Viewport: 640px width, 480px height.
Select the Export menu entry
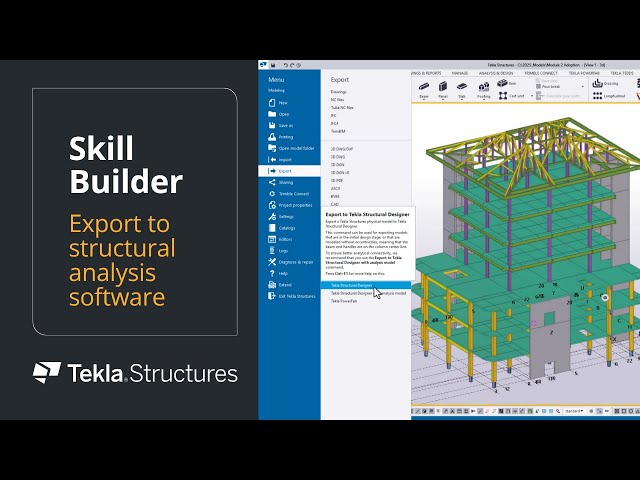point(289,171)
